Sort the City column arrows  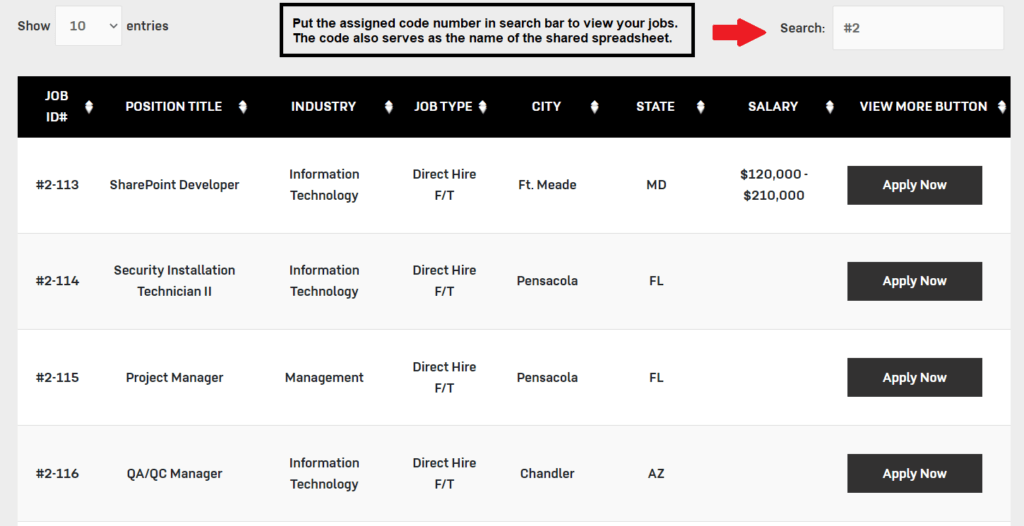(594, 107)
